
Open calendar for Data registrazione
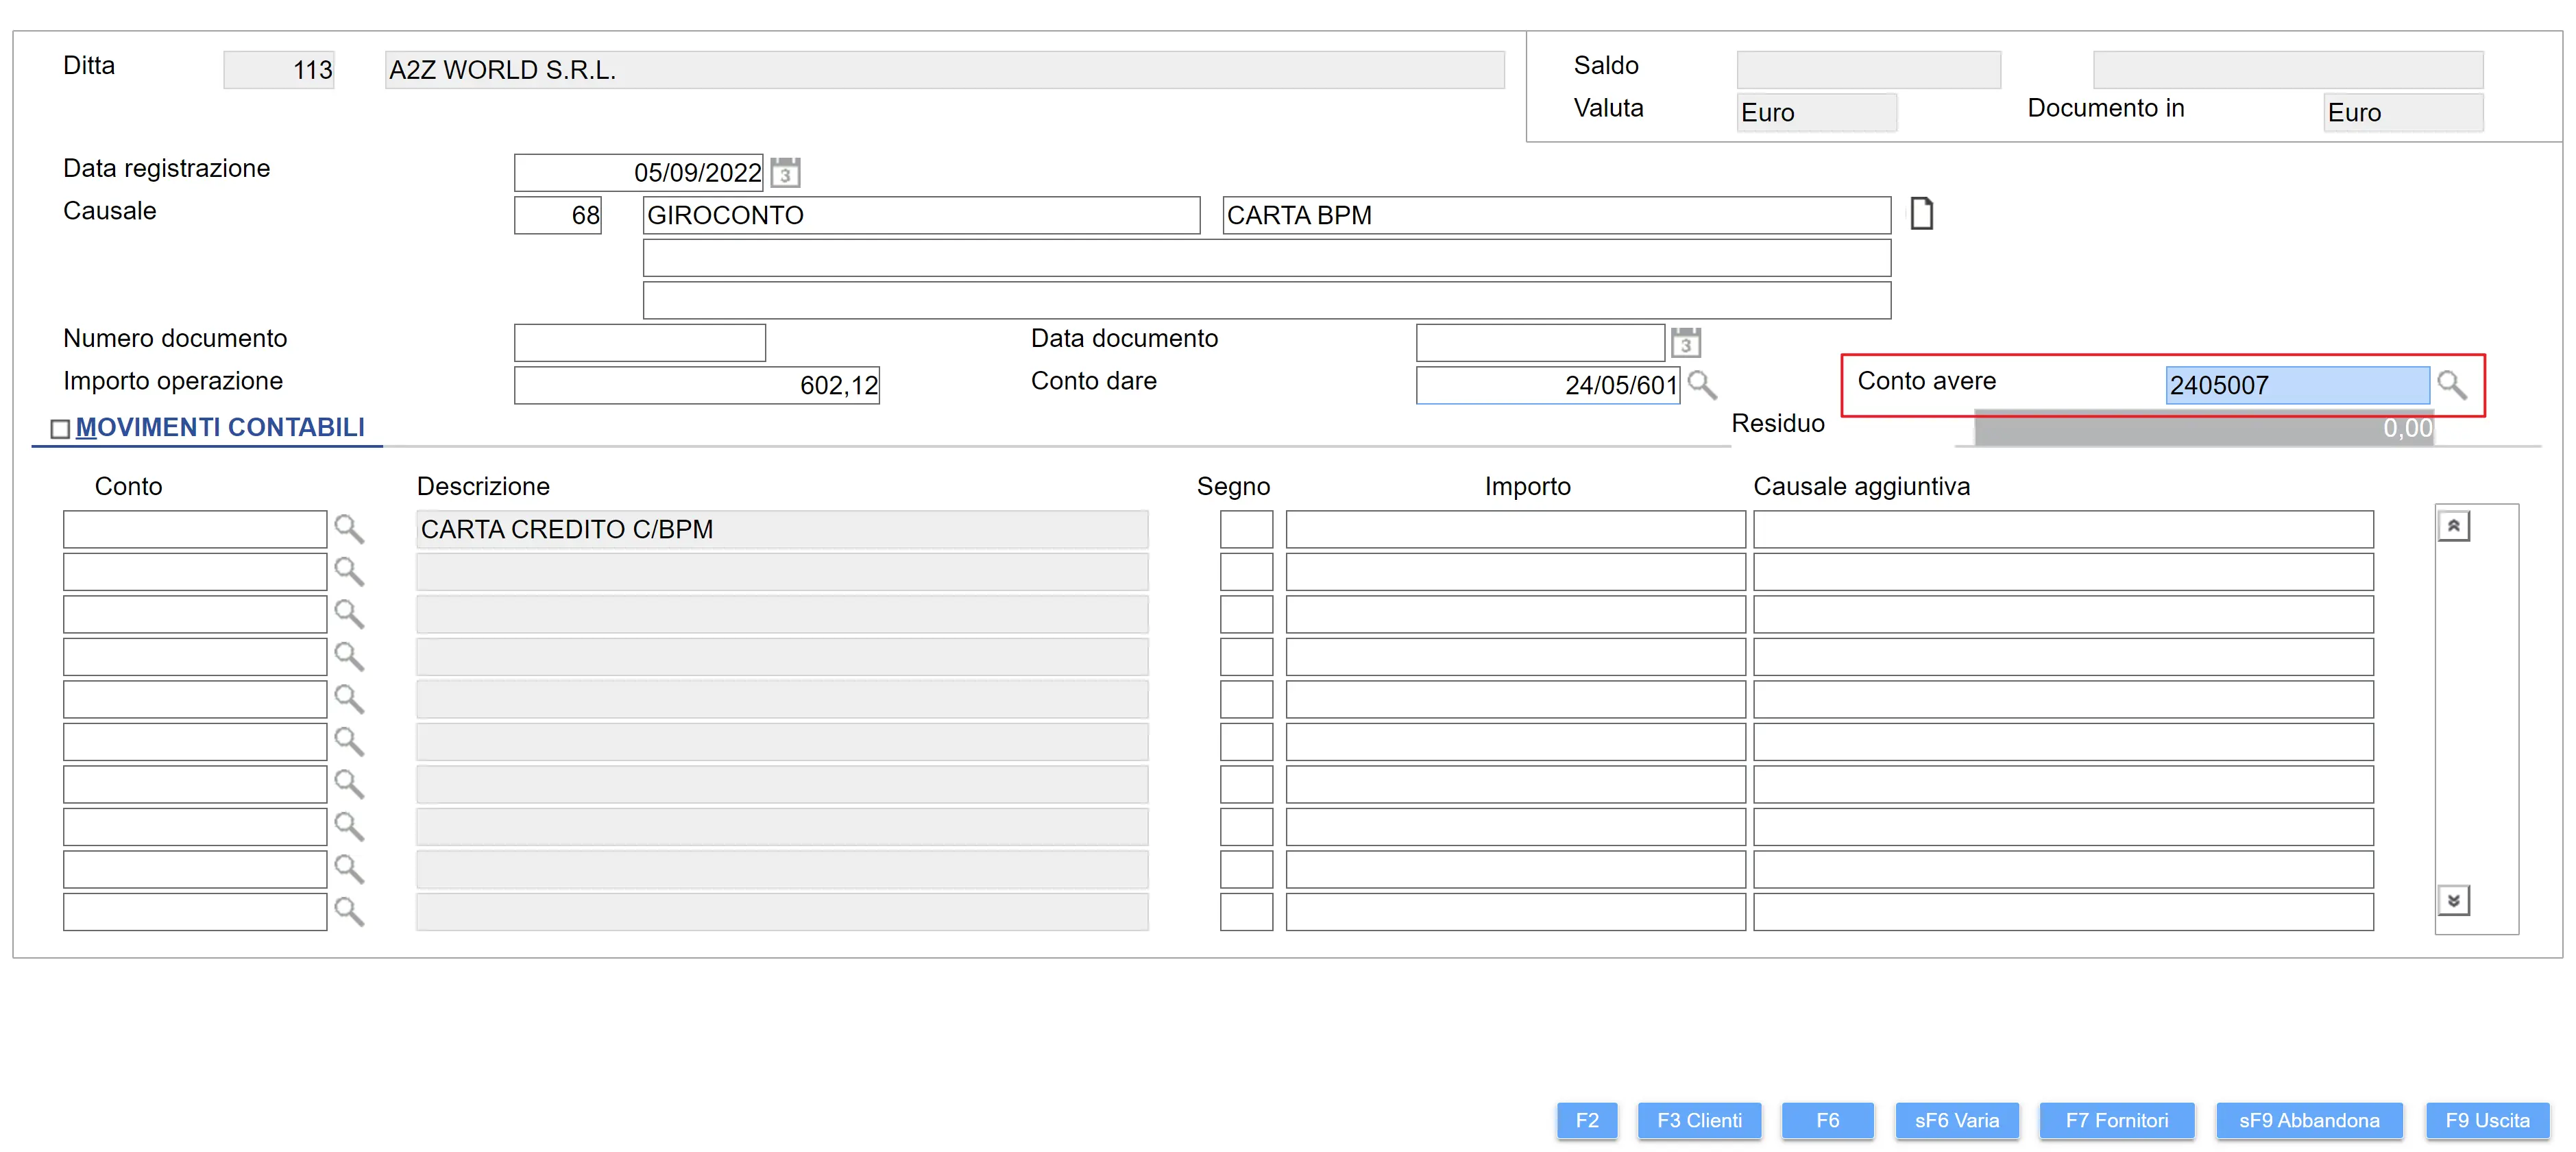[785, 173]
